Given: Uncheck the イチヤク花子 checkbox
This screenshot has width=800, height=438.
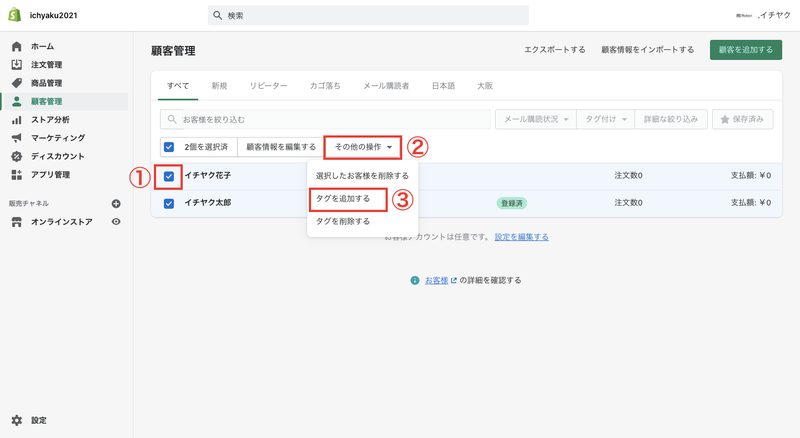Looking at the screenshot, I should pos(169,176).
